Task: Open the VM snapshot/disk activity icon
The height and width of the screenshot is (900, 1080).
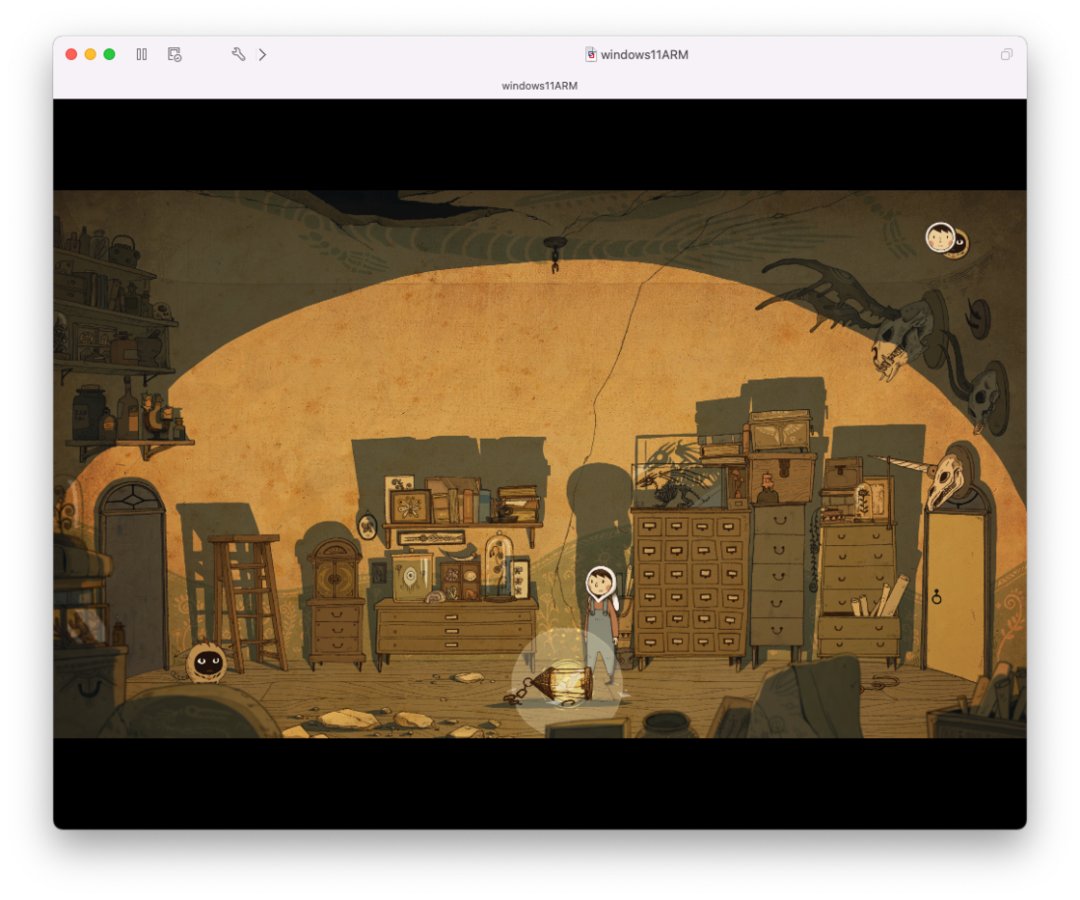Action: [174, 54]
